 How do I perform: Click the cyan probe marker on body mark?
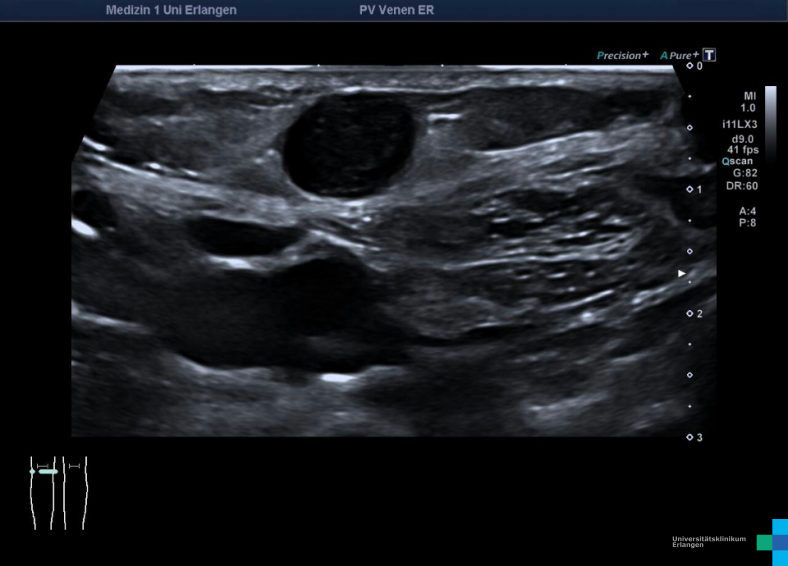[46, 471]
